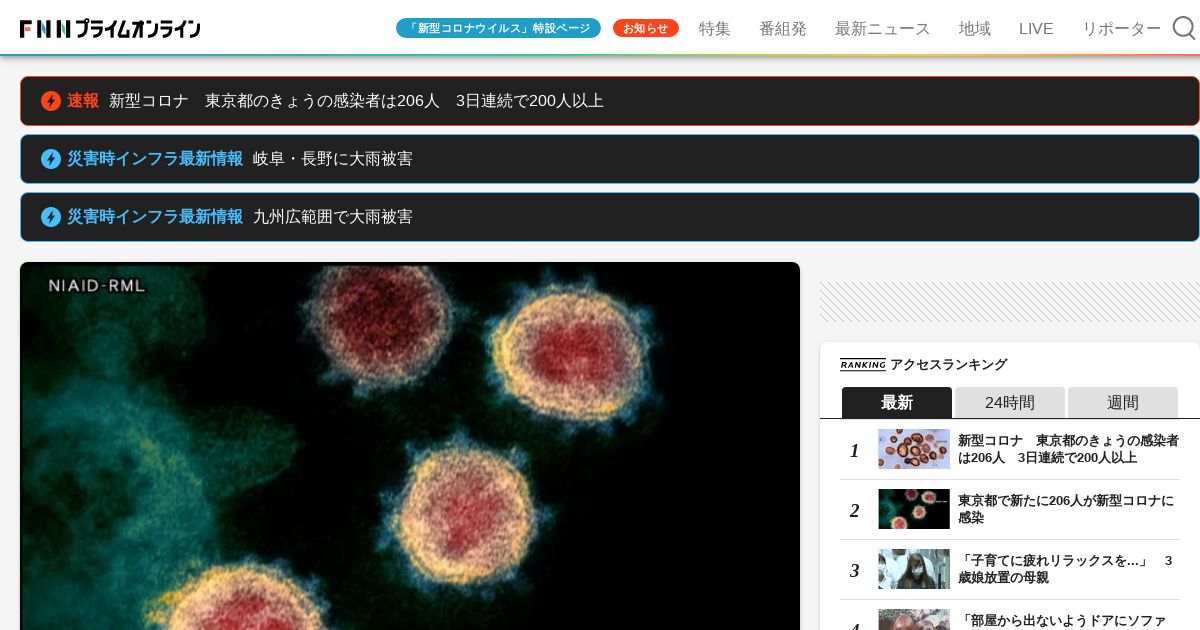This screenshot has width=1200, height=630.
Task: Open thumbnail of rank 3 article
Action: (x=914, y=569)
